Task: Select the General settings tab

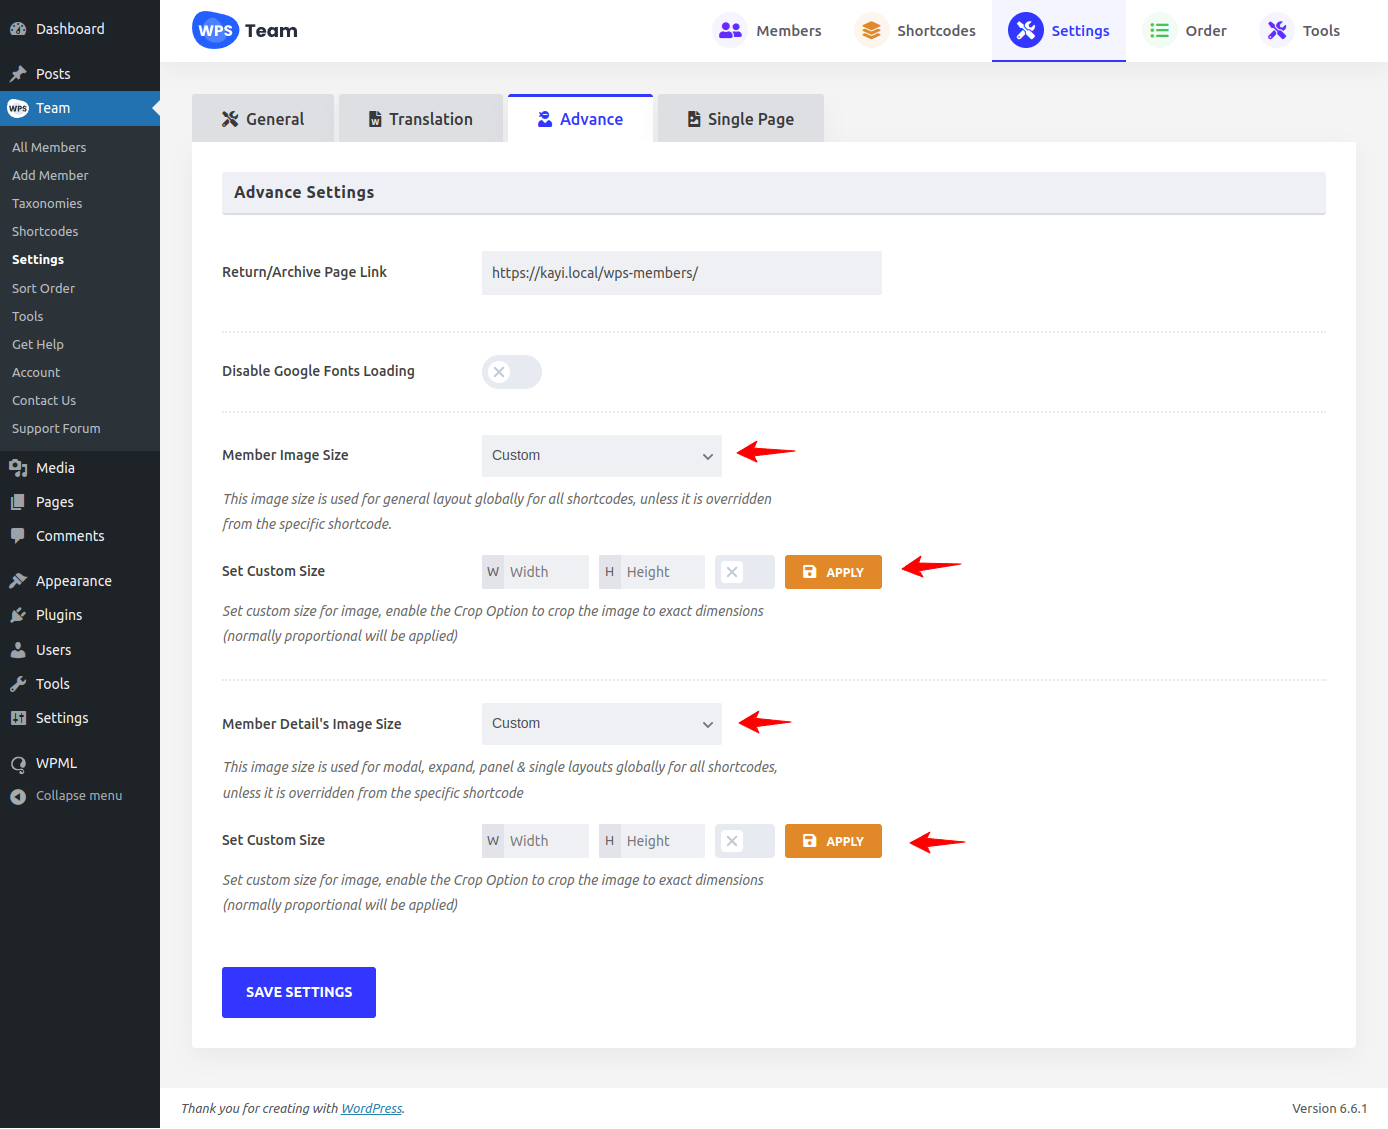Action: click(263, 119)
